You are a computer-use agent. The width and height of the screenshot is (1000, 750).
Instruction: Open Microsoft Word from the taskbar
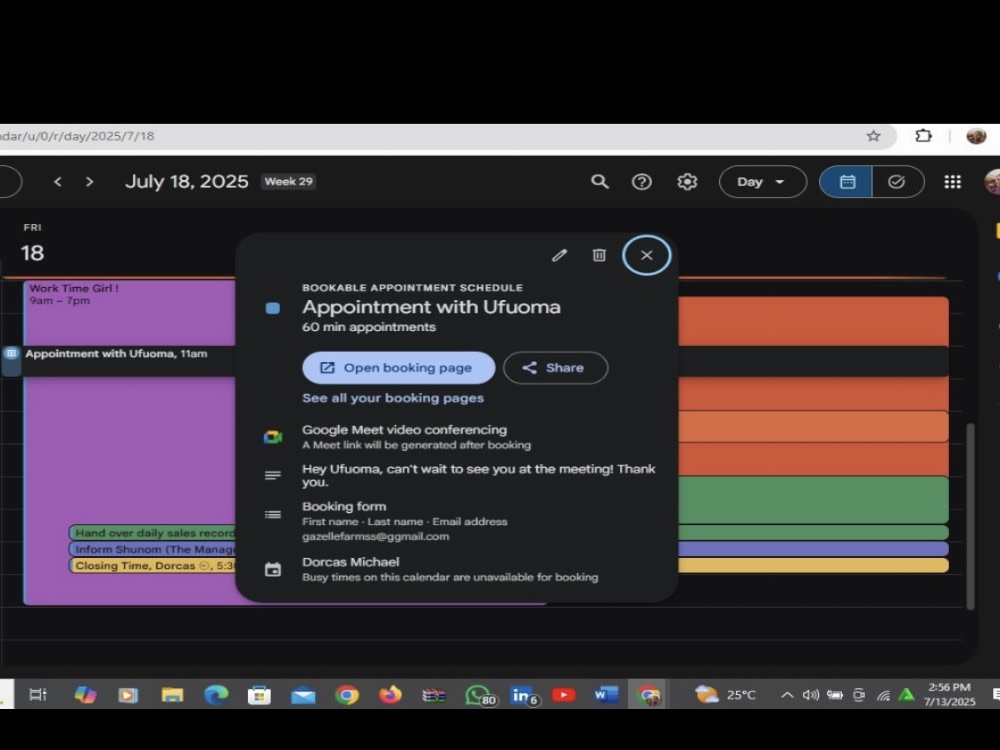coord(606,695)
